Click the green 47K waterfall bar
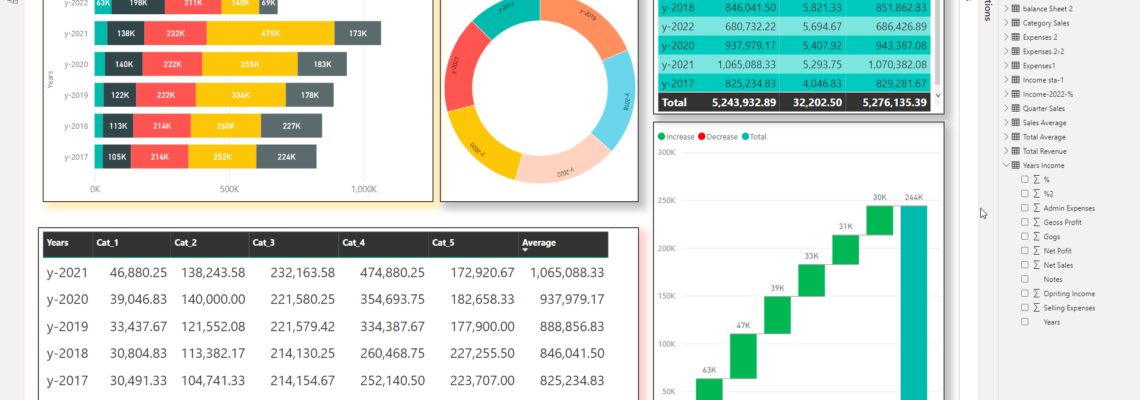The height and width of the screenshot is (400, 1140). tap(743, 356)
